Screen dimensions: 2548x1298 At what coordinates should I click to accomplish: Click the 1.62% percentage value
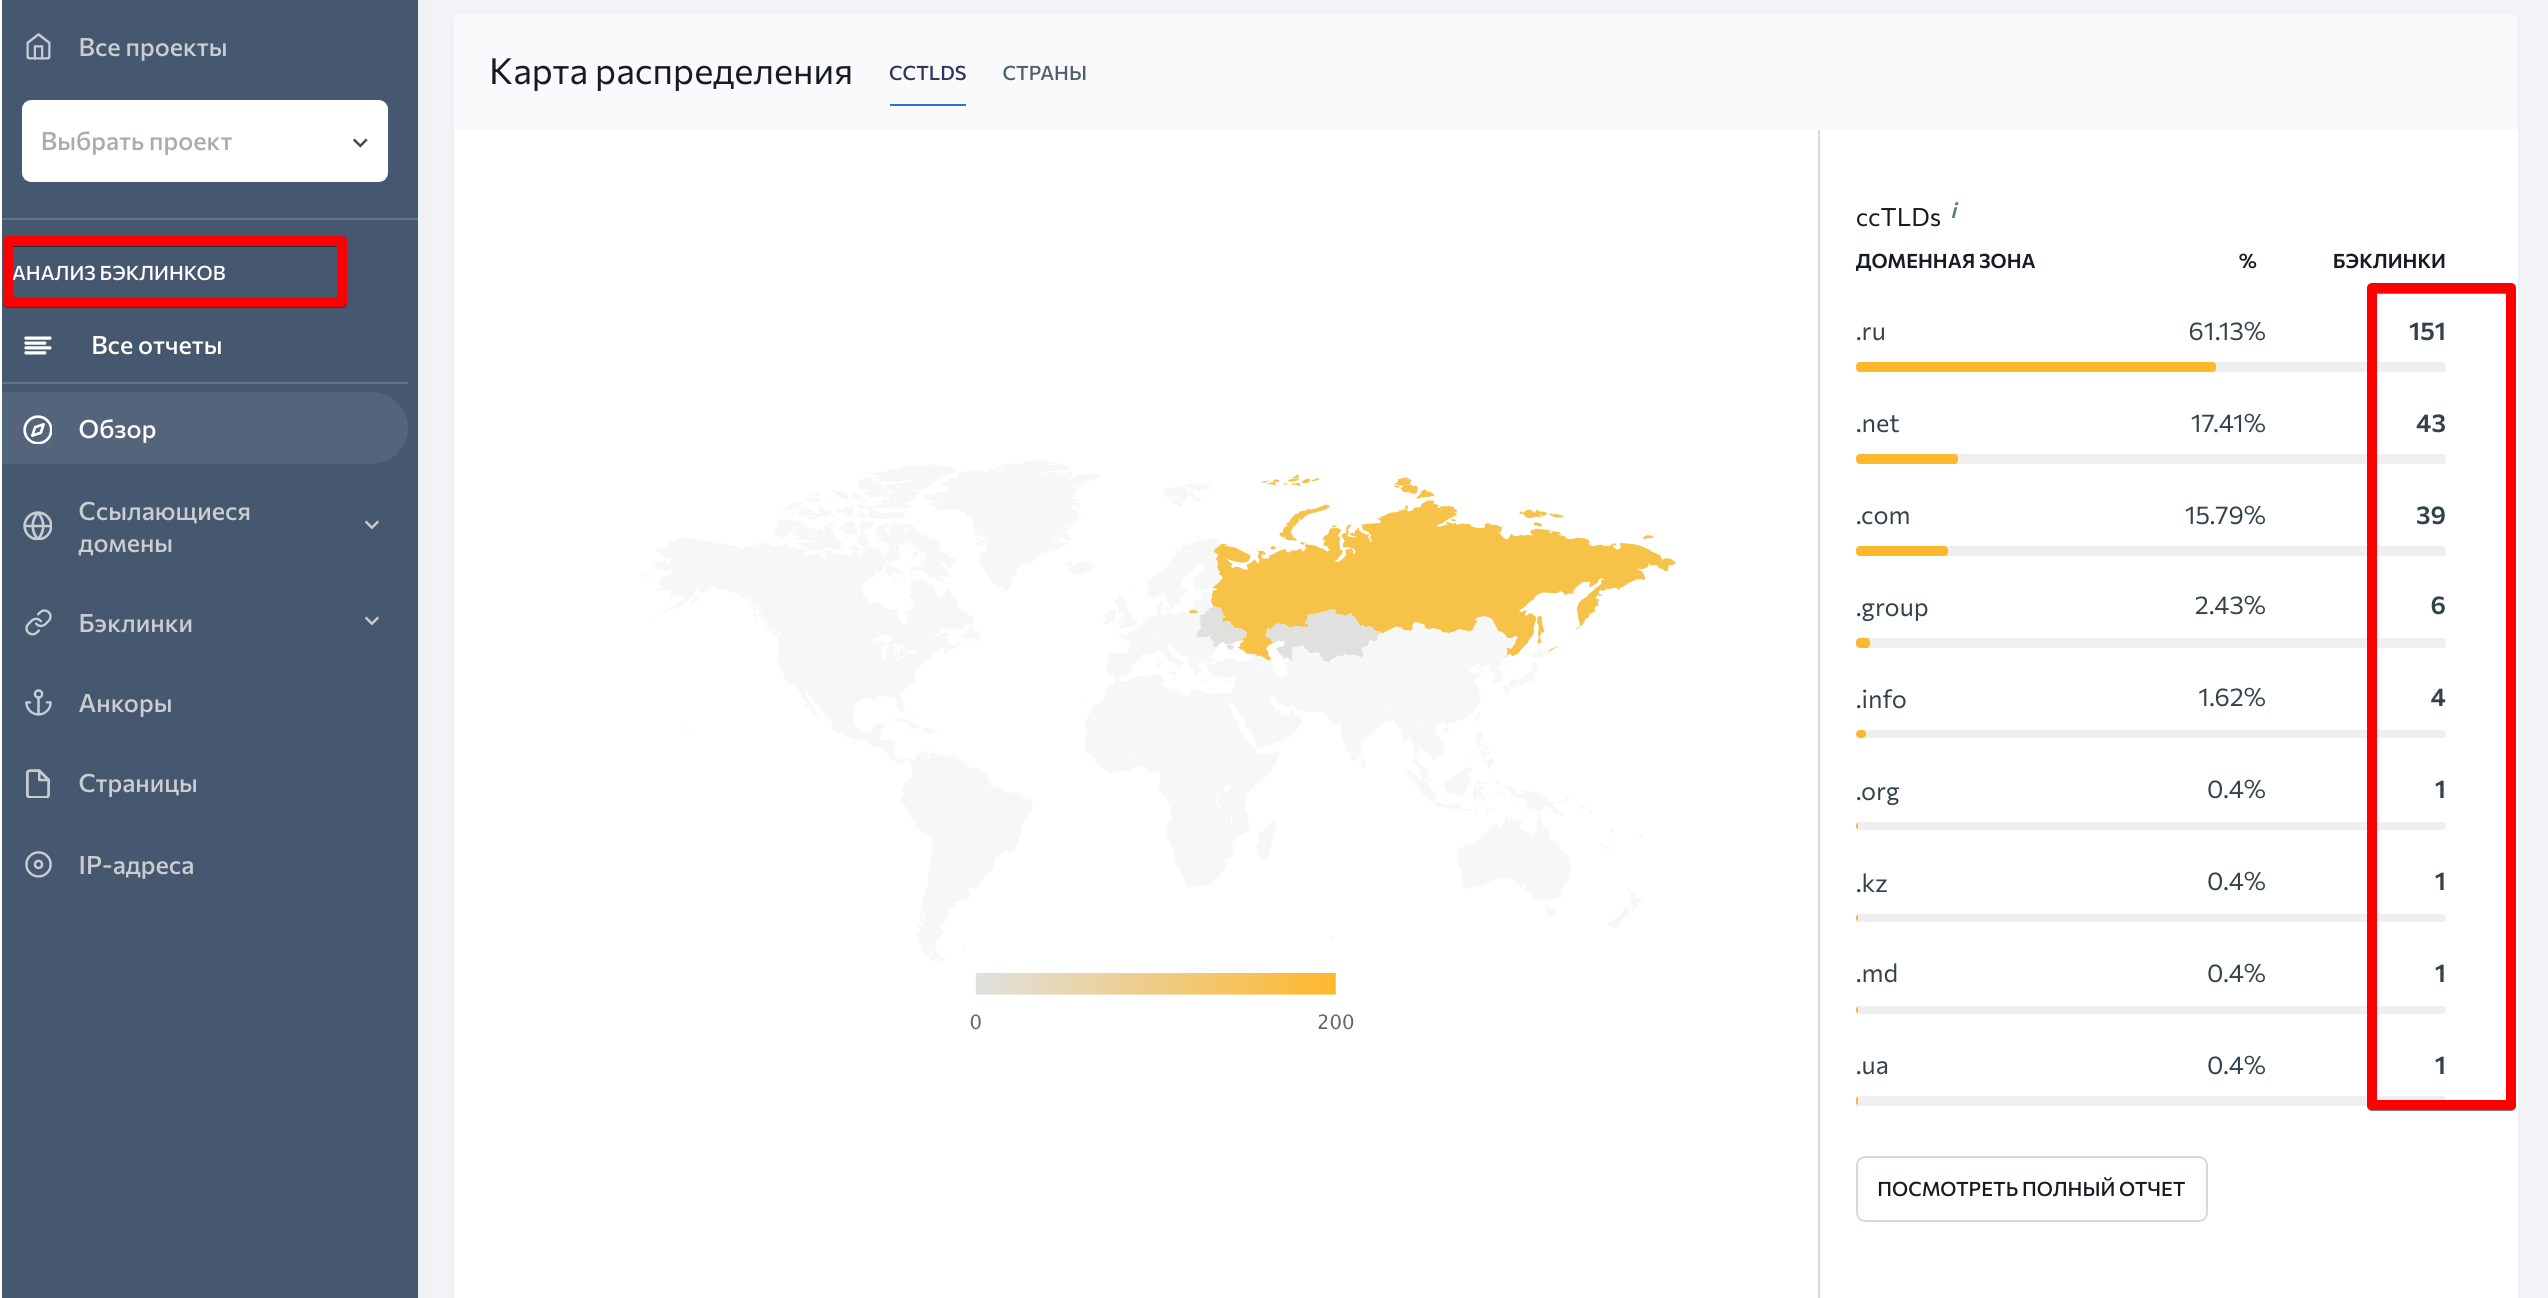(x=2231, y=698)
